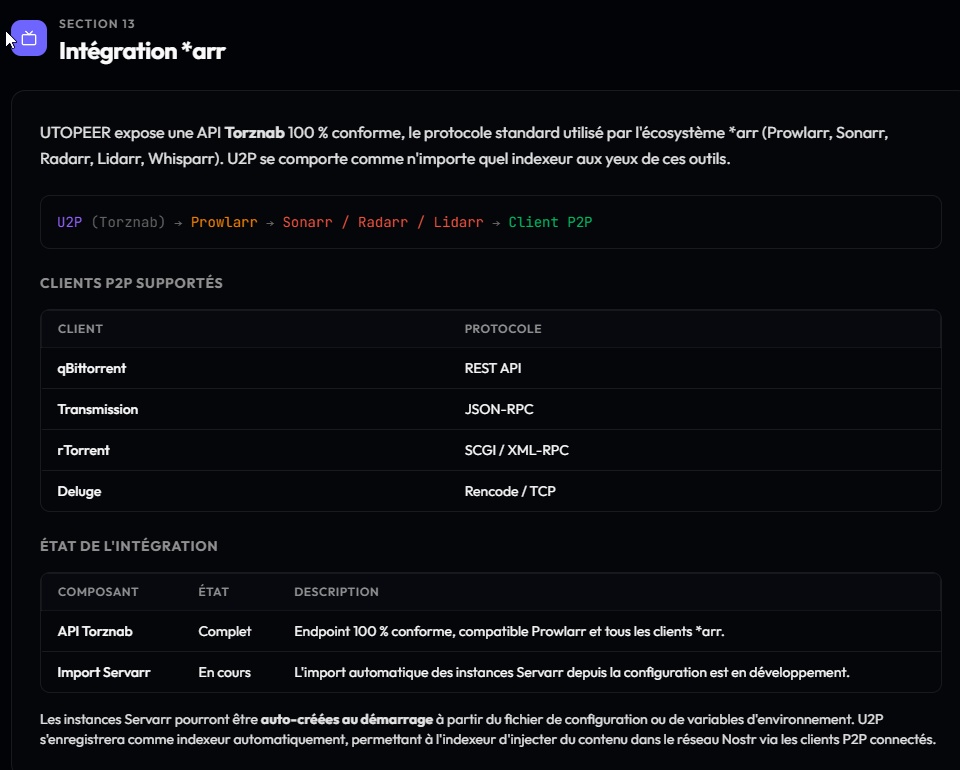
Task: Click '(Torznab)' in the code flow line
Action: (129, 222)
